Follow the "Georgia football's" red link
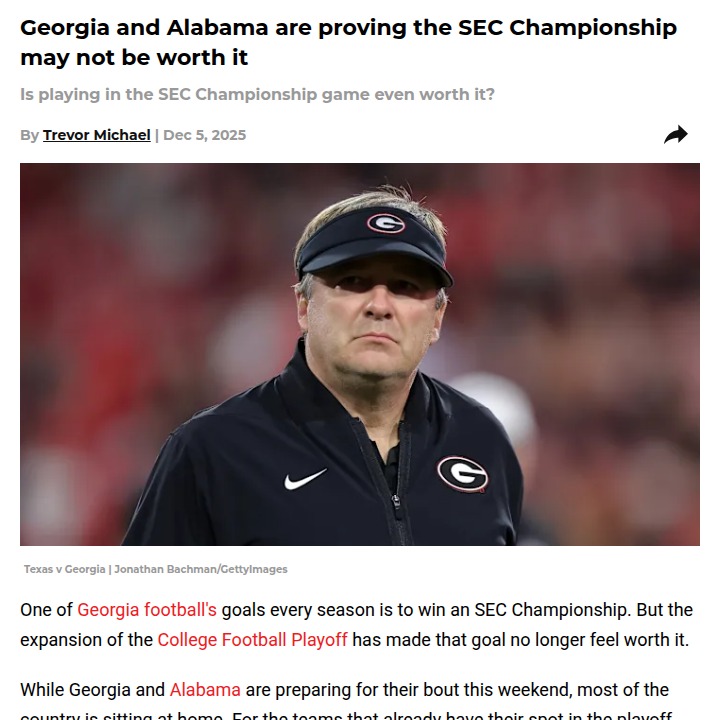Image resolution: width=720 pixels, height=720 pixels. pyautogui.click(x=147, y=610)
